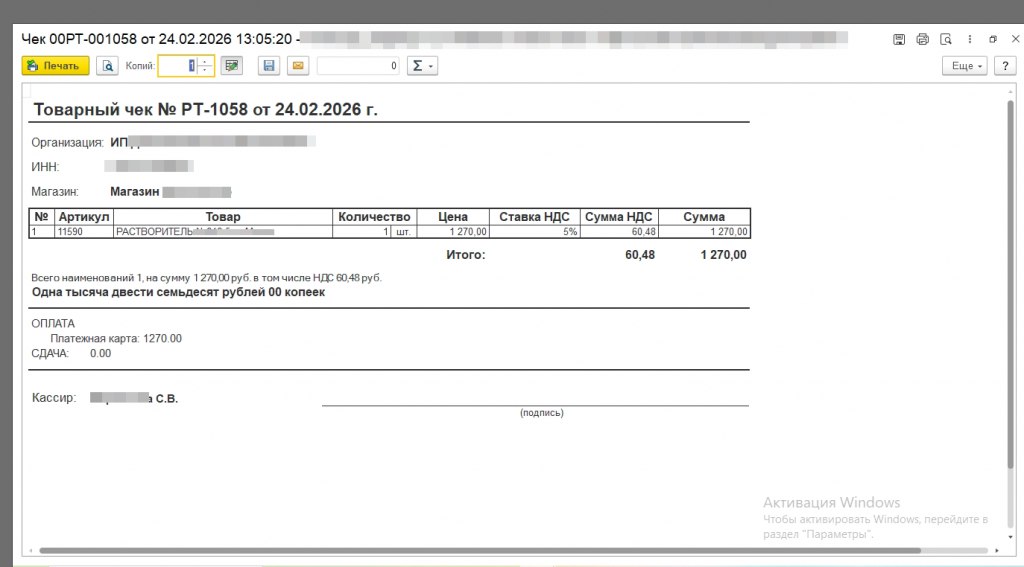Click the title bar save icon
Viewport: 1024px width, 567px height.
click(x=899, y=39)
